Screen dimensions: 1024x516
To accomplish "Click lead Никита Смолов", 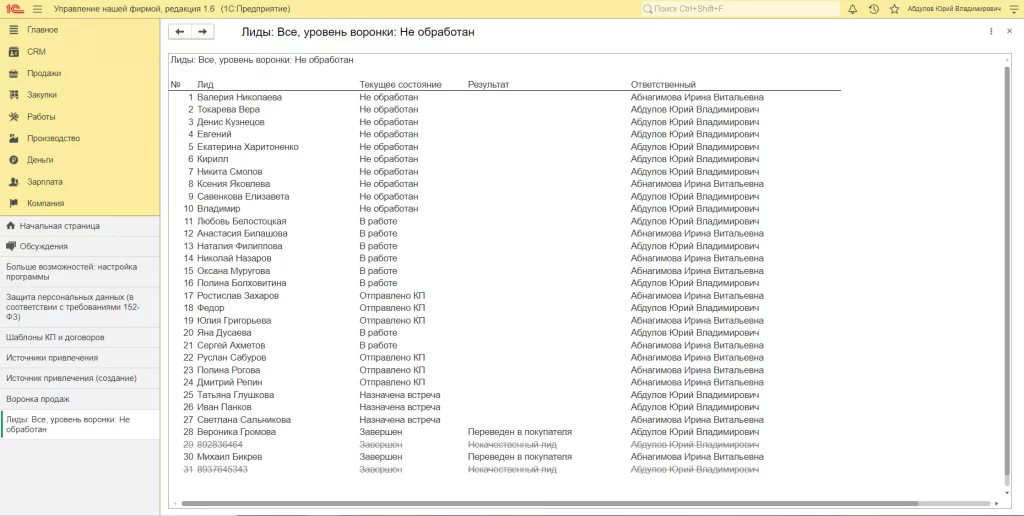I will click(230, 172).
